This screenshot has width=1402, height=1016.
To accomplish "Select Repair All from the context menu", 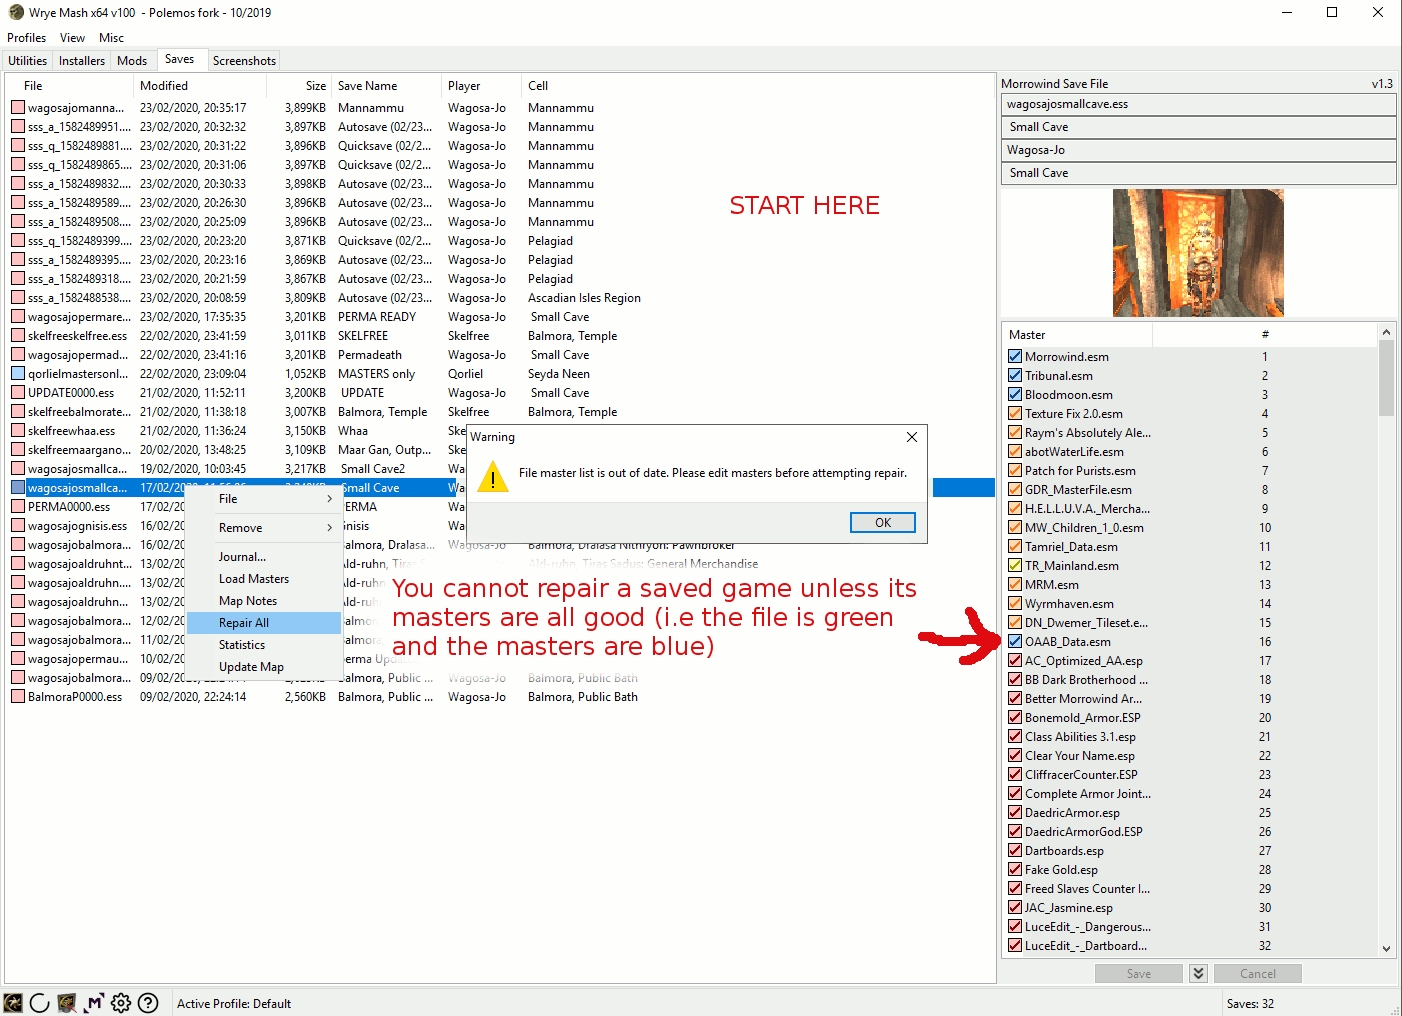I will pos(244,623).
